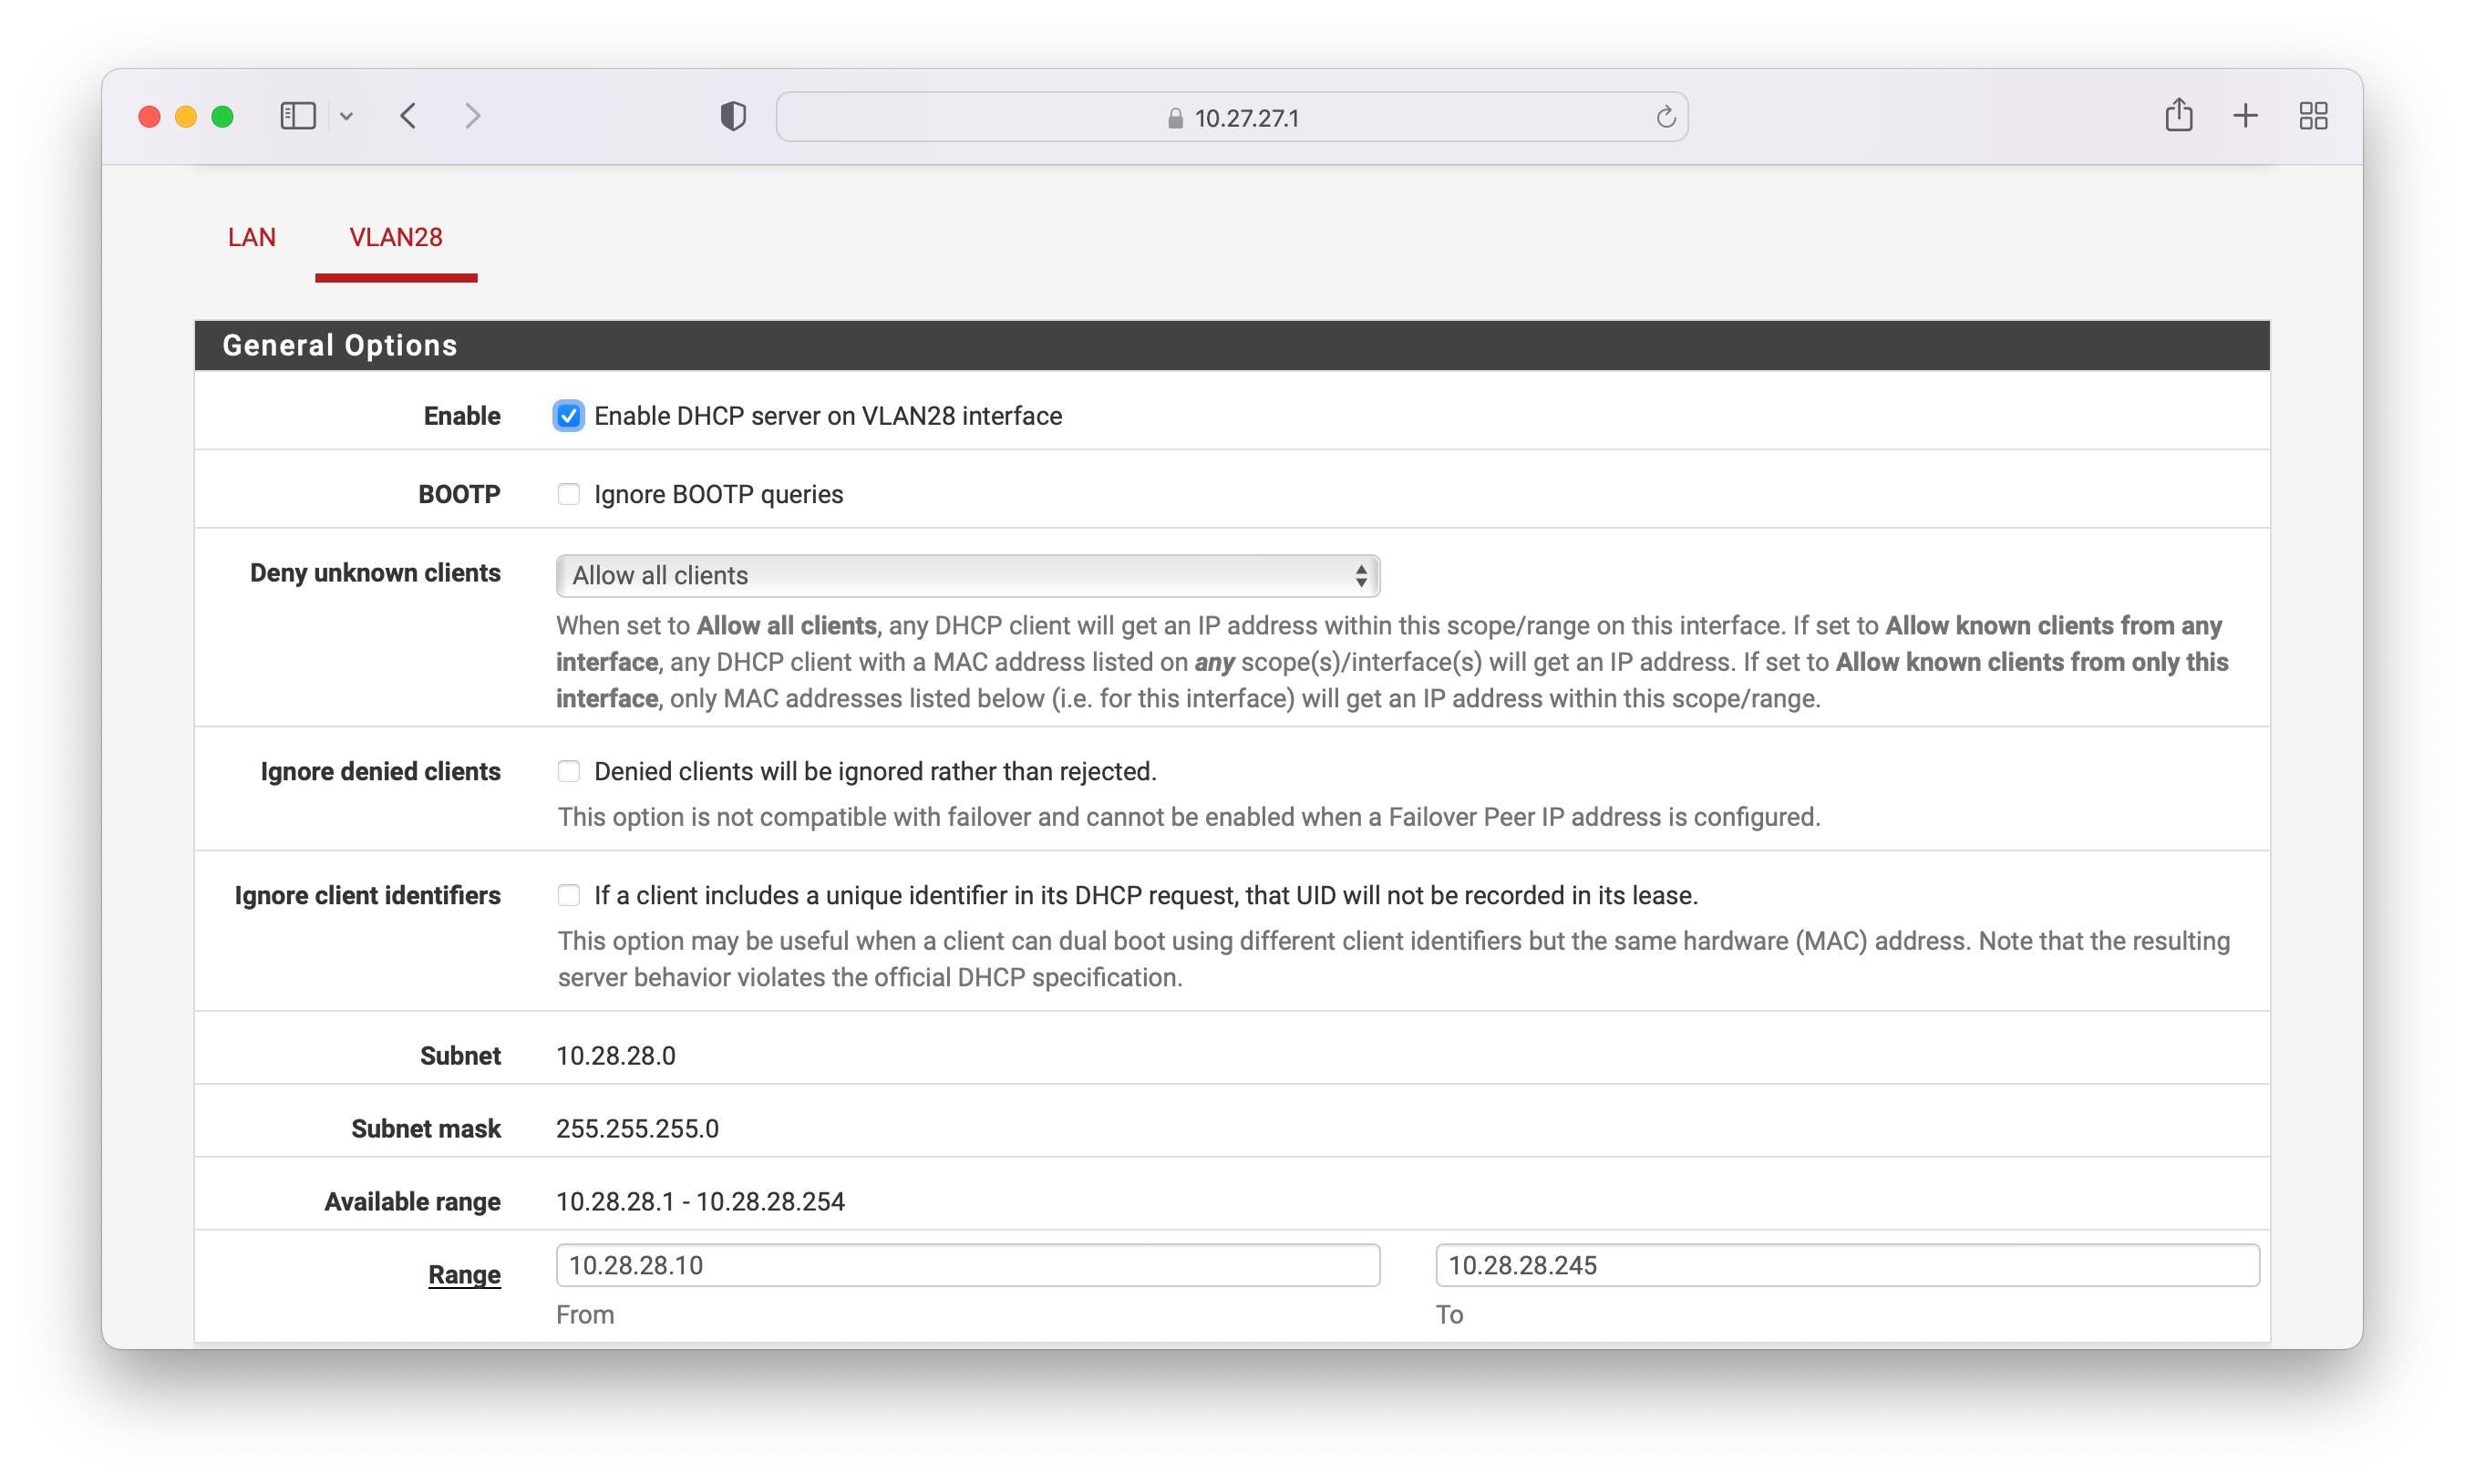Disable DHCP server on VLAN28 interface
The image size is (2465, 1484).
click(568, 416)
